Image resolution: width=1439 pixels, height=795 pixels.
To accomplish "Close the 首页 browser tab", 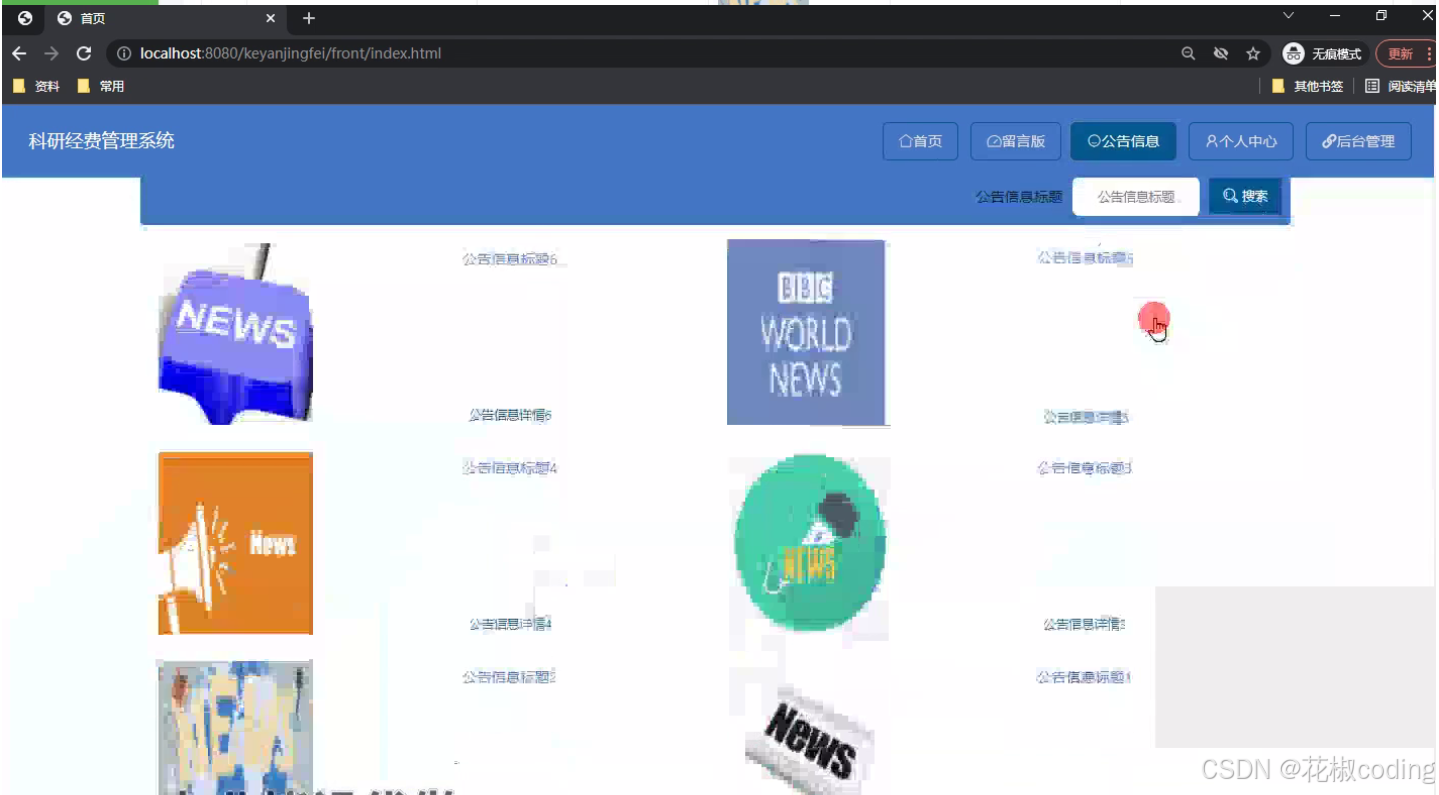I will tap(270, 18).
